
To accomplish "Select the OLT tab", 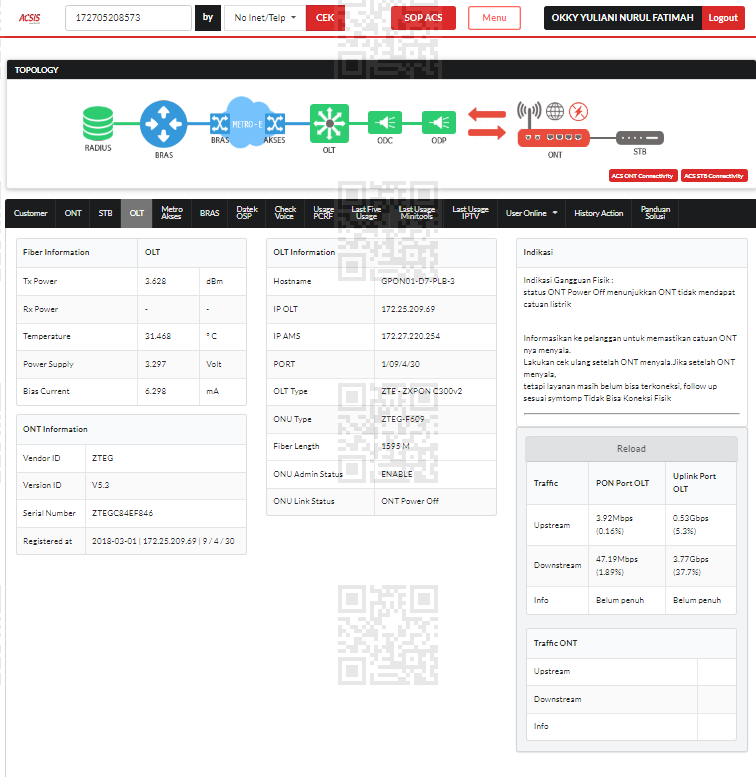I will click(137, 213).
